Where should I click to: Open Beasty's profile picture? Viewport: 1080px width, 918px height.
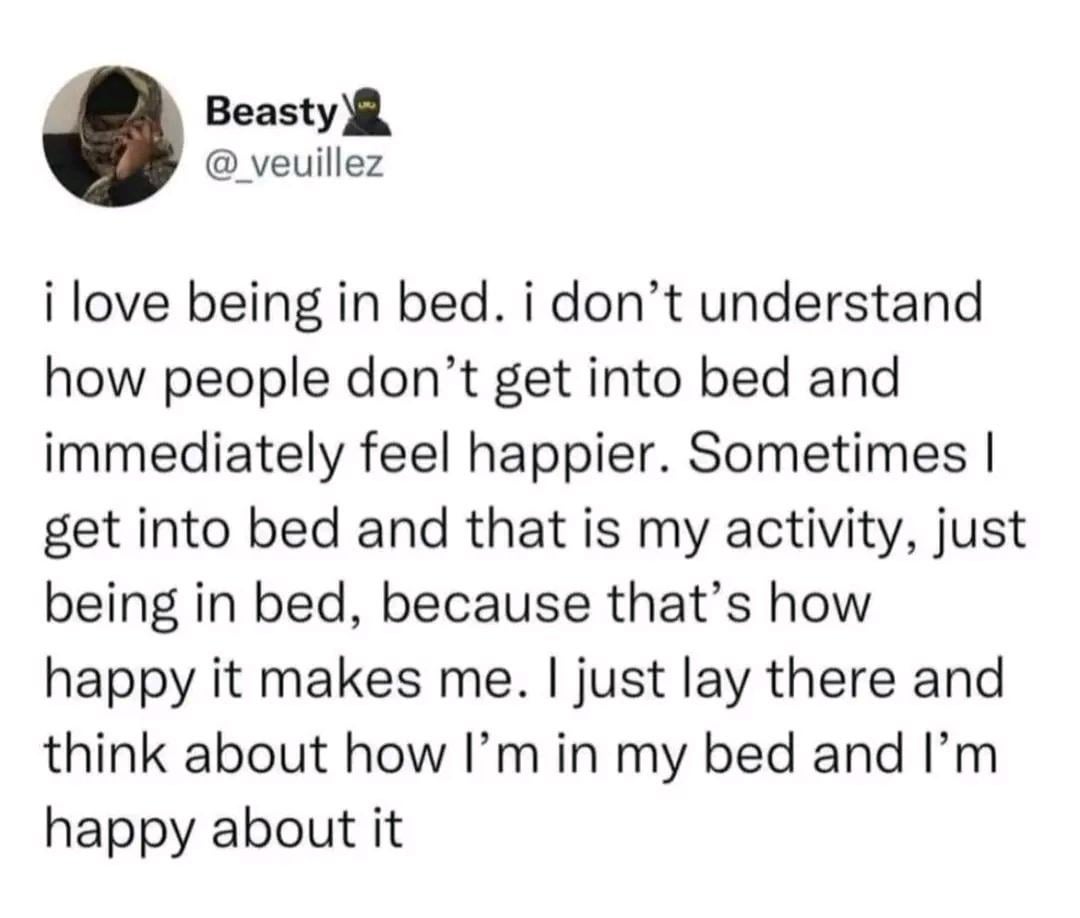pos(110,135)
